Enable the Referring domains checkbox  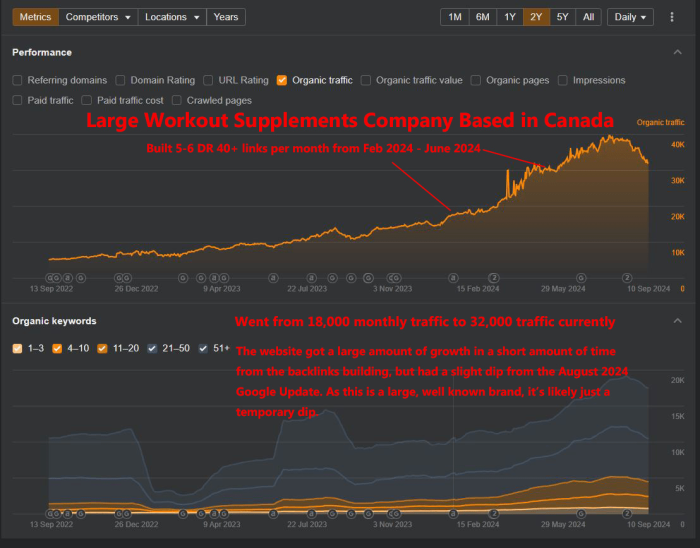click(x=18, y=80)
